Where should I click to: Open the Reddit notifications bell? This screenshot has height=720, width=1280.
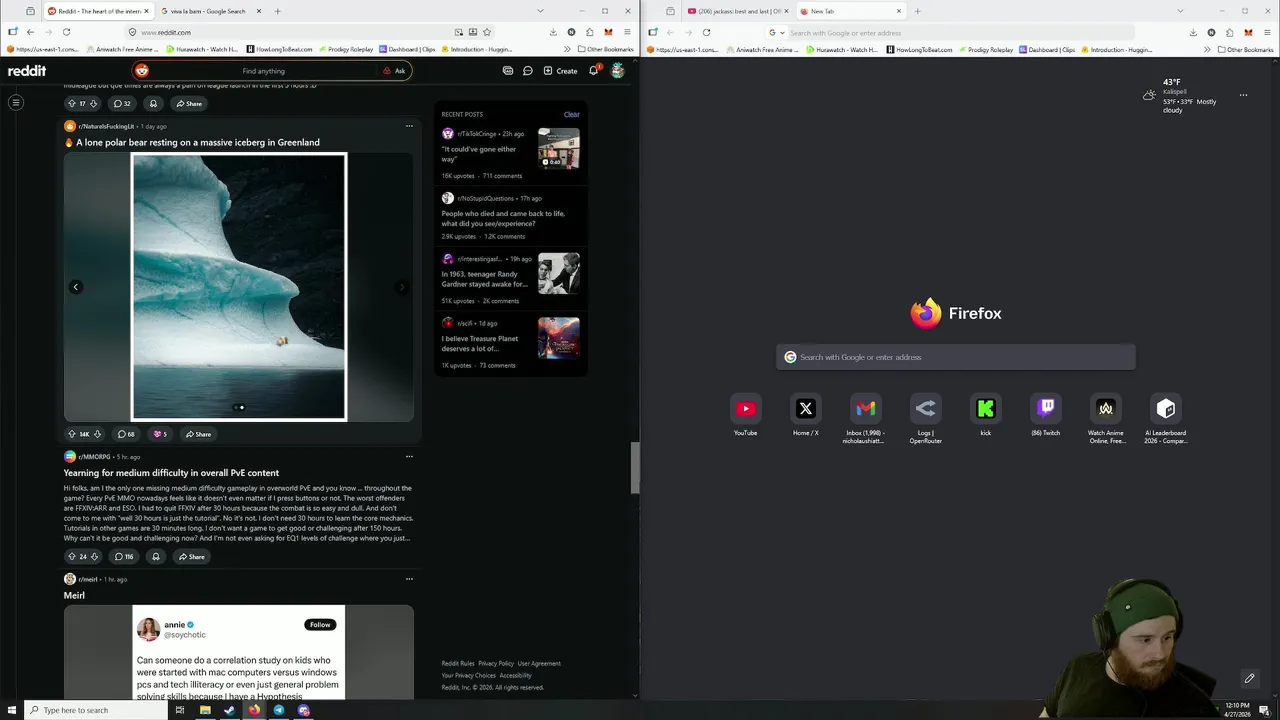[x=593, y=71]
